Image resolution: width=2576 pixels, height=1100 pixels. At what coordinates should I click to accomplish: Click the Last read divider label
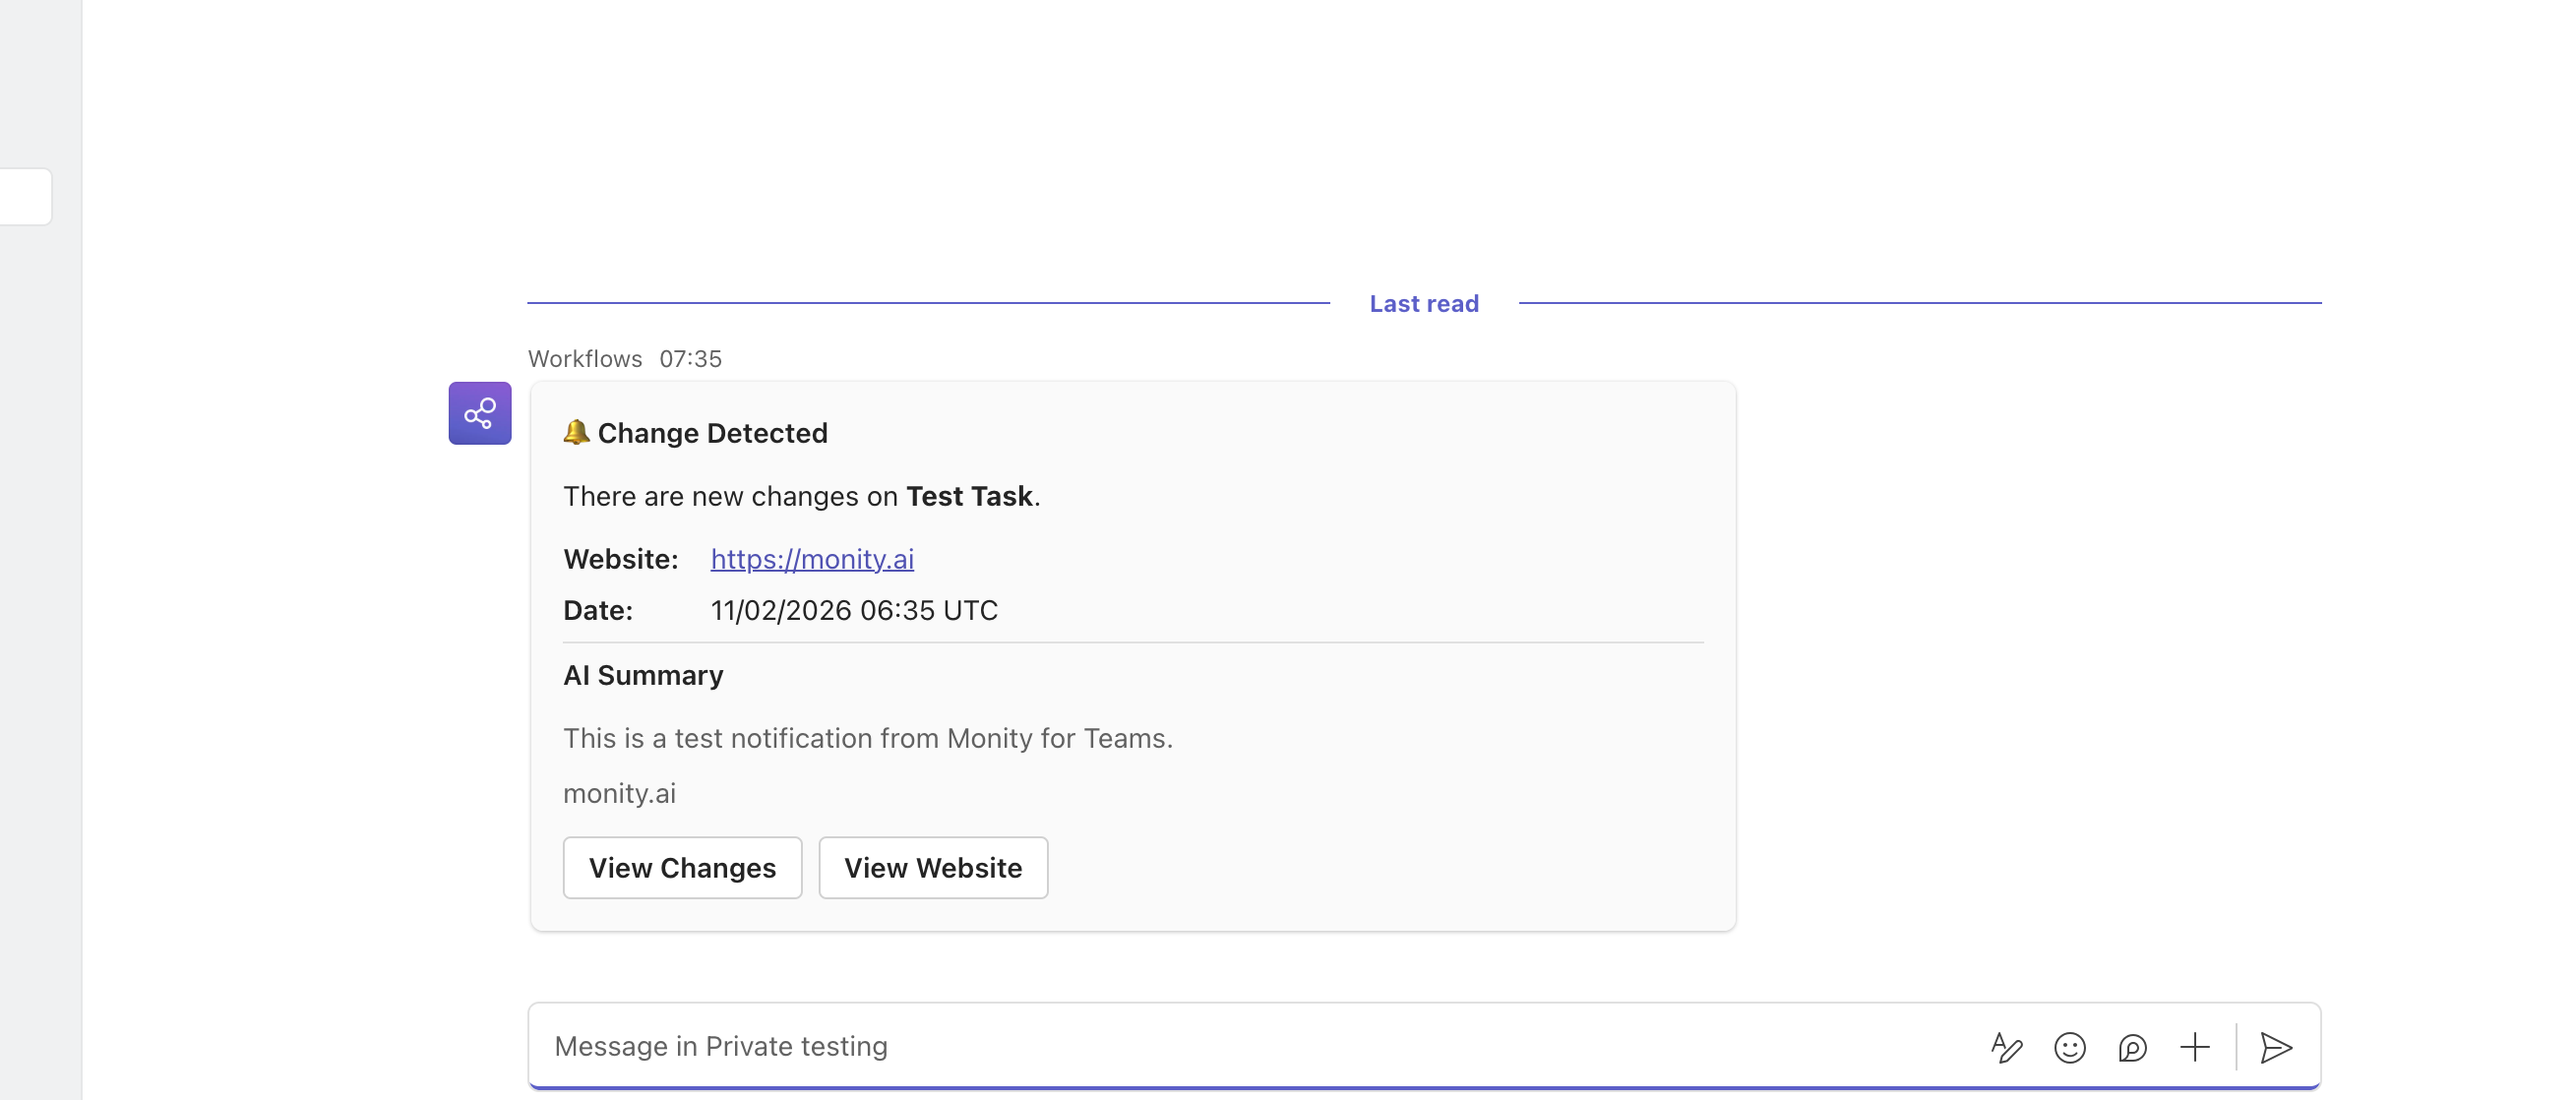coord(1423,303)
